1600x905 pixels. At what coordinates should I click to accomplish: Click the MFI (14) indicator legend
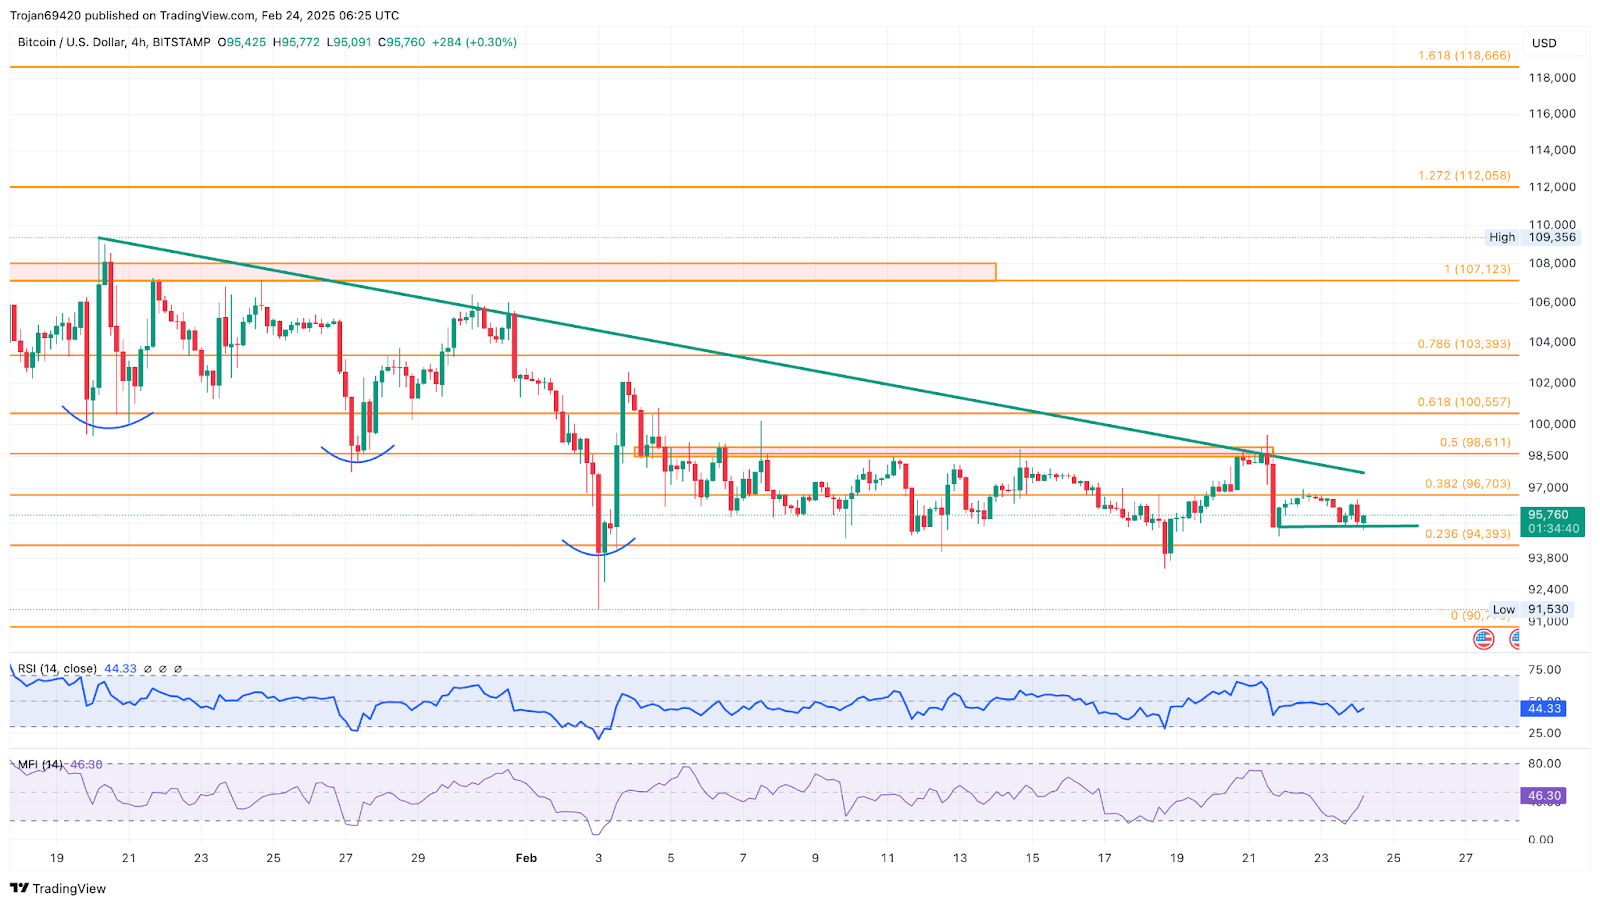coord(41,764)
